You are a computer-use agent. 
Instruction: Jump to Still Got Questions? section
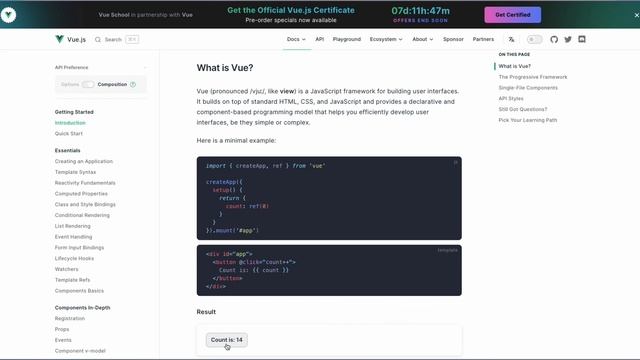[522, 109]
